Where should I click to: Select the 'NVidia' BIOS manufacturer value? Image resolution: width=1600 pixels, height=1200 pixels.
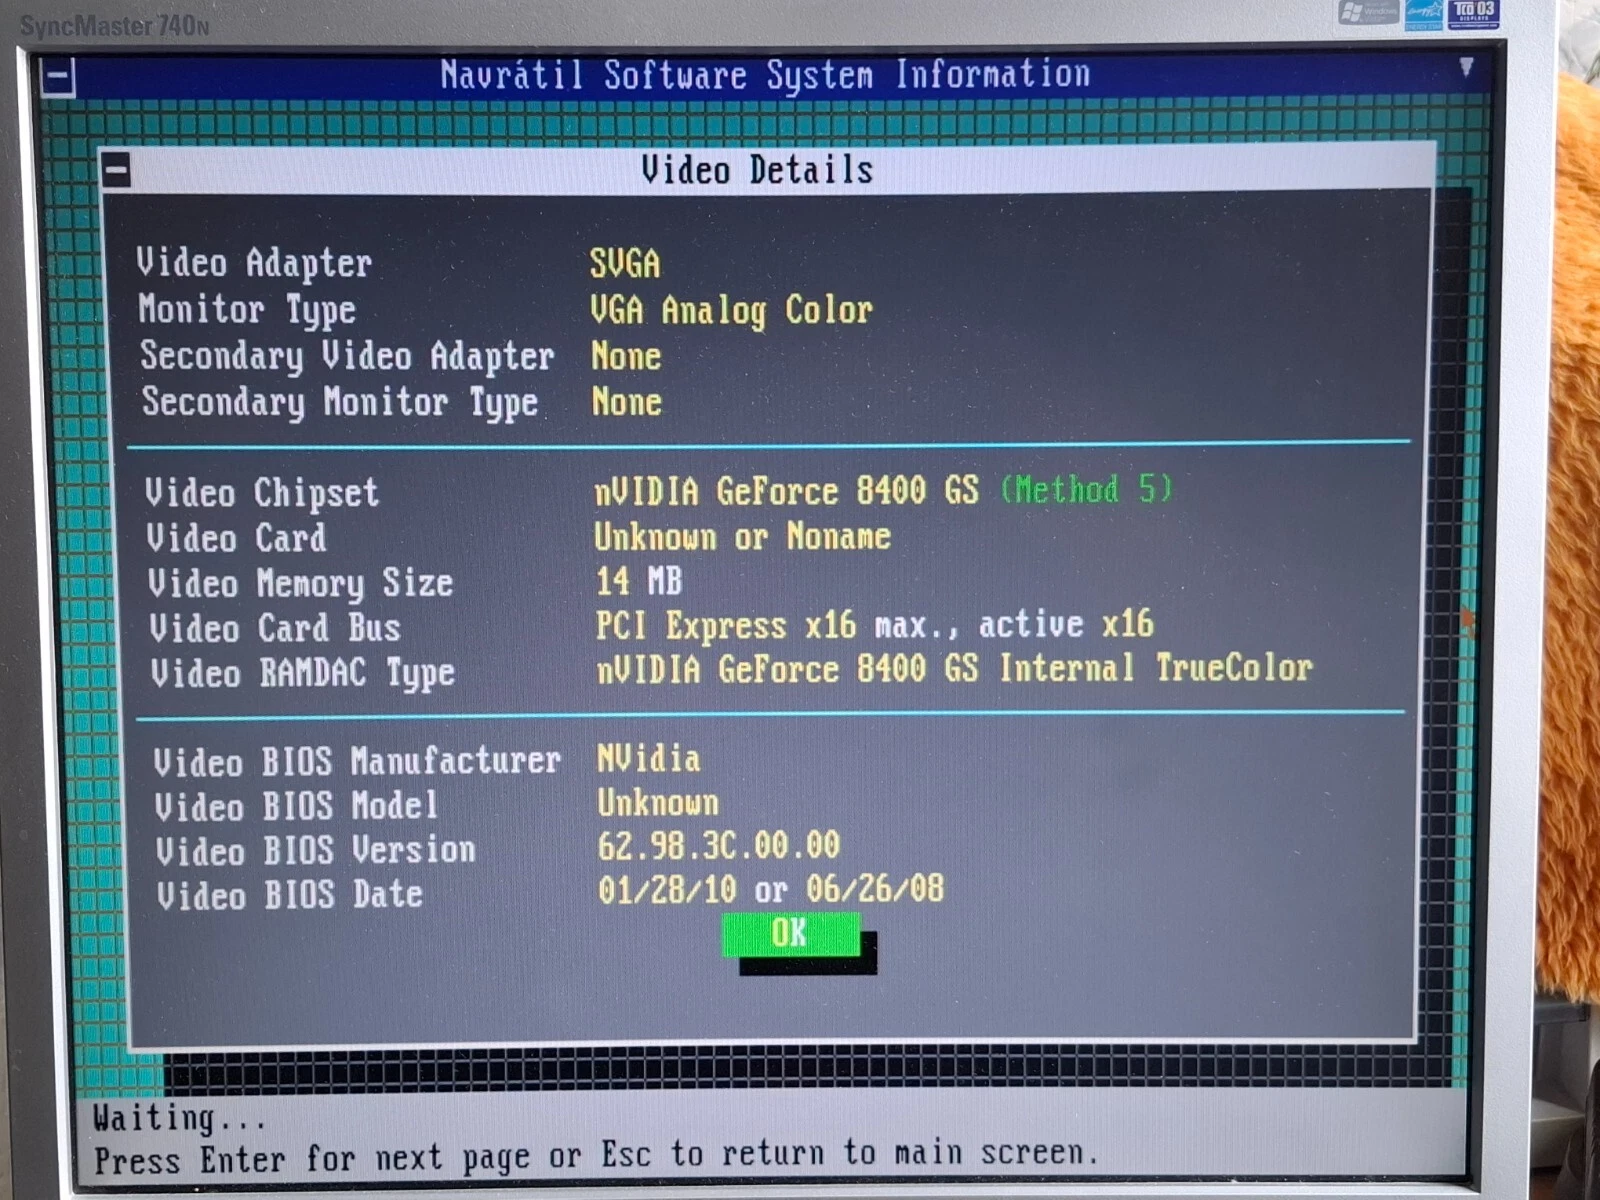649,759
